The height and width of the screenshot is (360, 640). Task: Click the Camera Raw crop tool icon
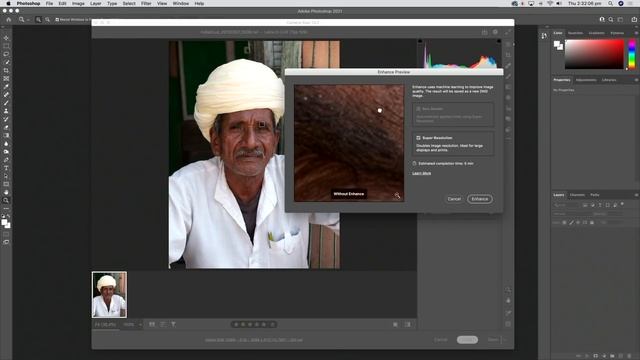coord(508,55)
